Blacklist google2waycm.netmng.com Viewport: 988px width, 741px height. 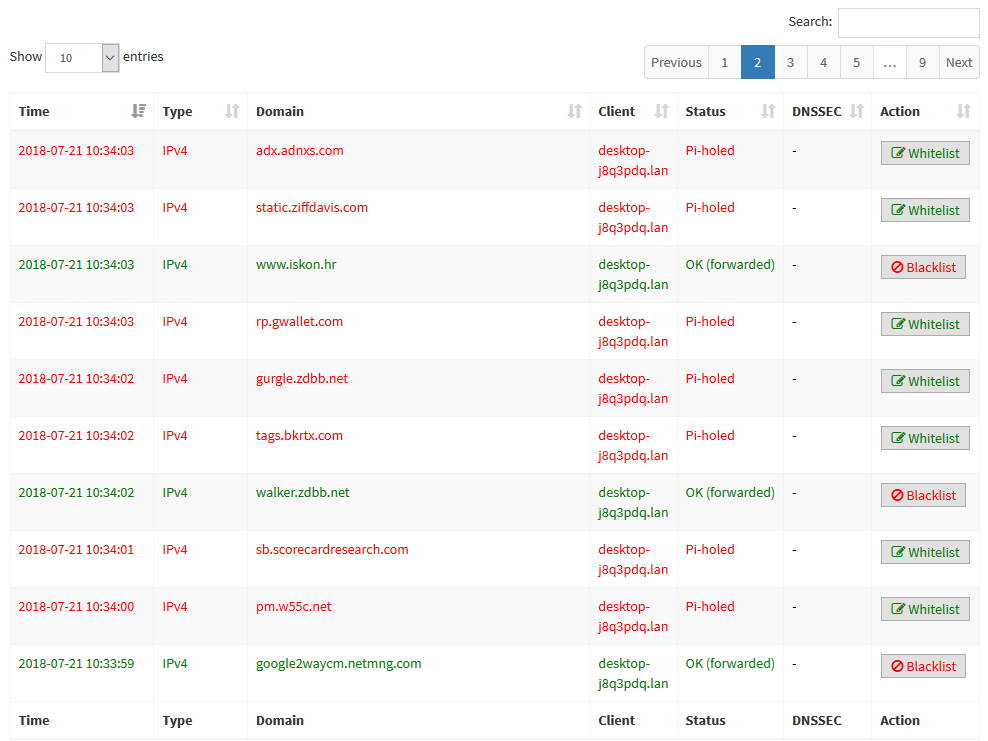pyautogui.click(x=923, y=666)
